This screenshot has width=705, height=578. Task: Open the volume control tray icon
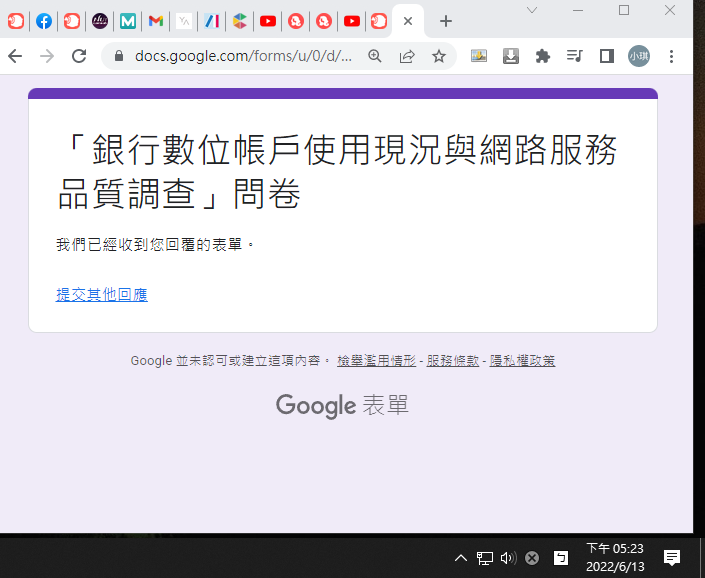coord(509,558)
